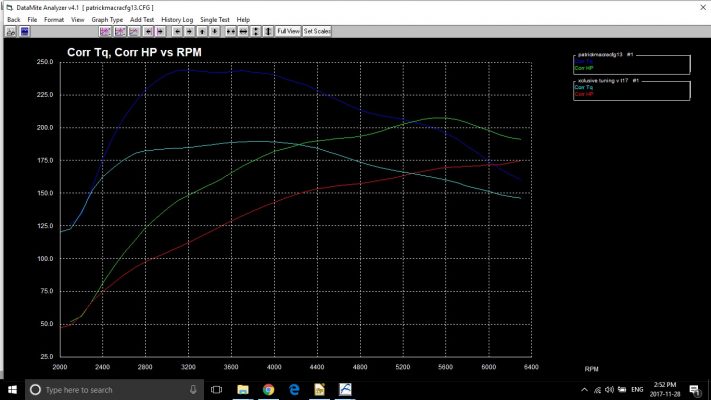Open the Single Test menu
This screenshot has width=711, height=400.
pyautogui.click(x=215, y=20)
